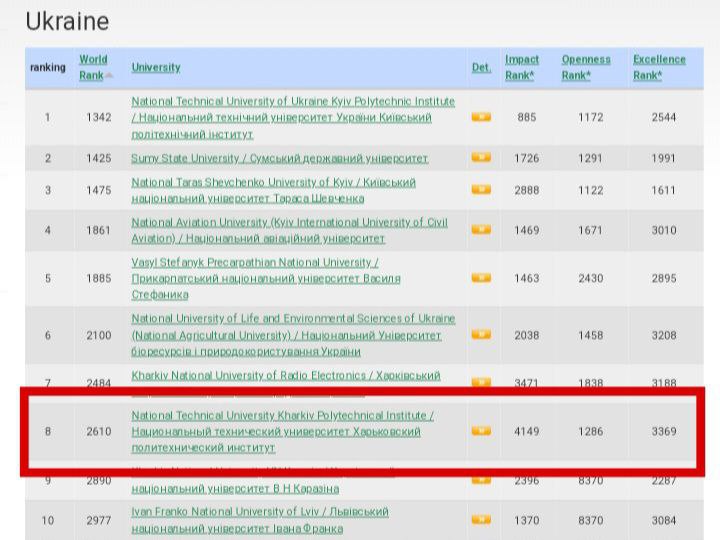Click the World Rank sort arrow

coord(109,75)
